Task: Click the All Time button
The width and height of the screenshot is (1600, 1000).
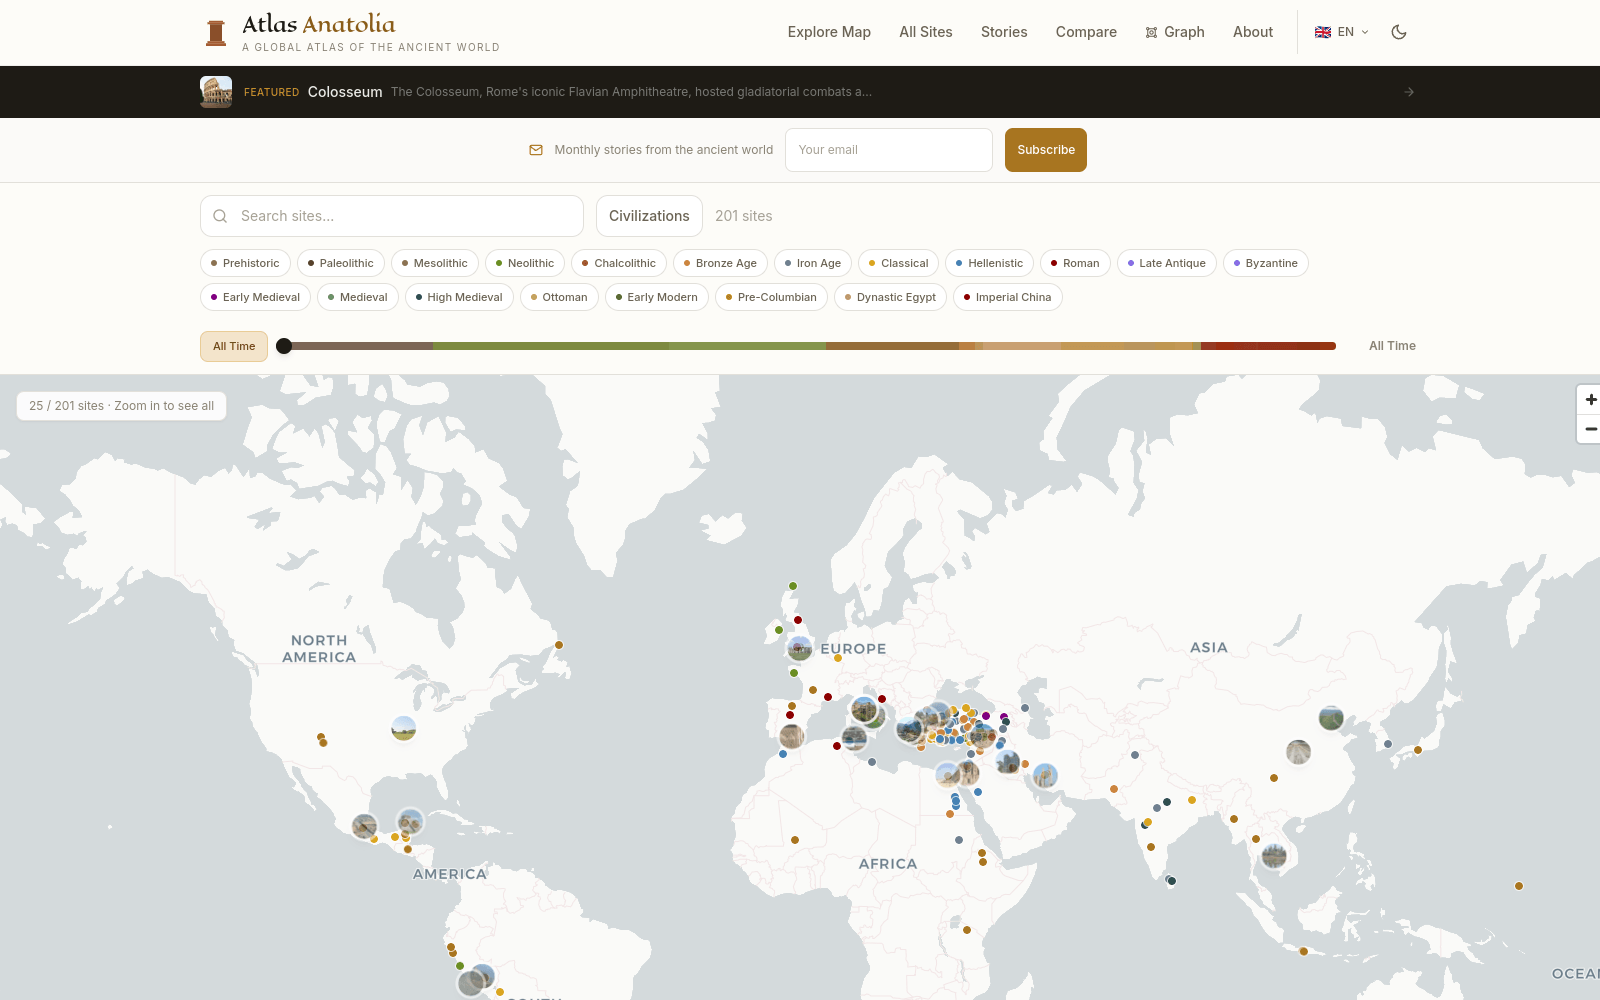Action: [x=234, y=346]
